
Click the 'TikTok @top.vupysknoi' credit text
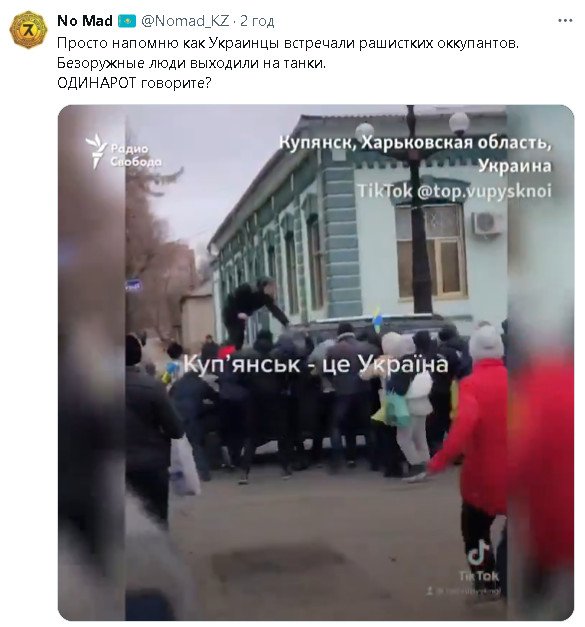[x=454, y=191]
